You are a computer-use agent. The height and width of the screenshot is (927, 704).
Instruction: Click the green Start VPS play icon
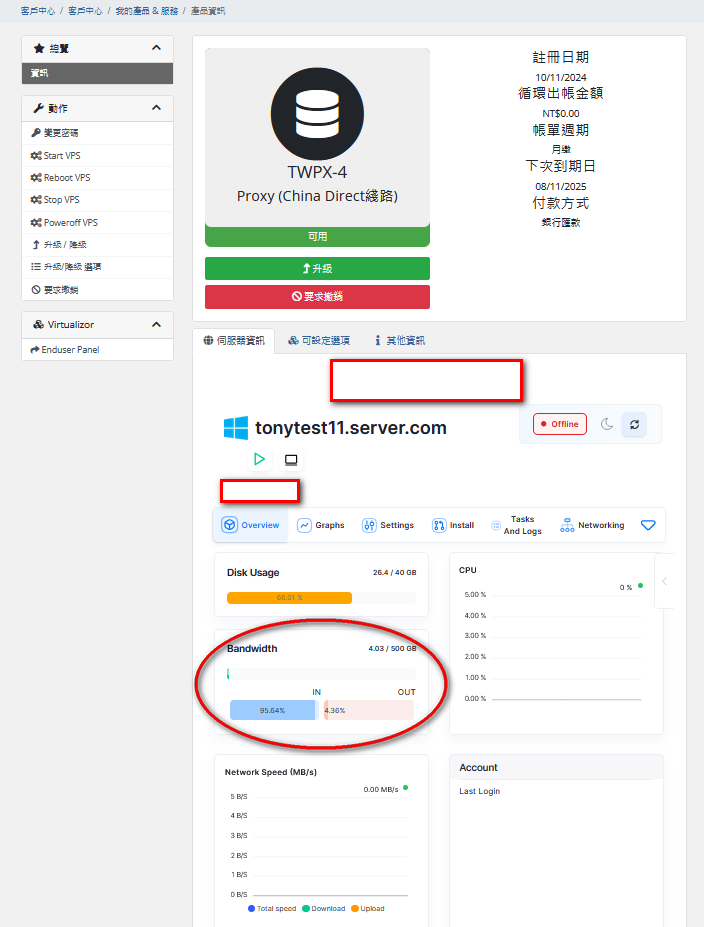point(259,459)
